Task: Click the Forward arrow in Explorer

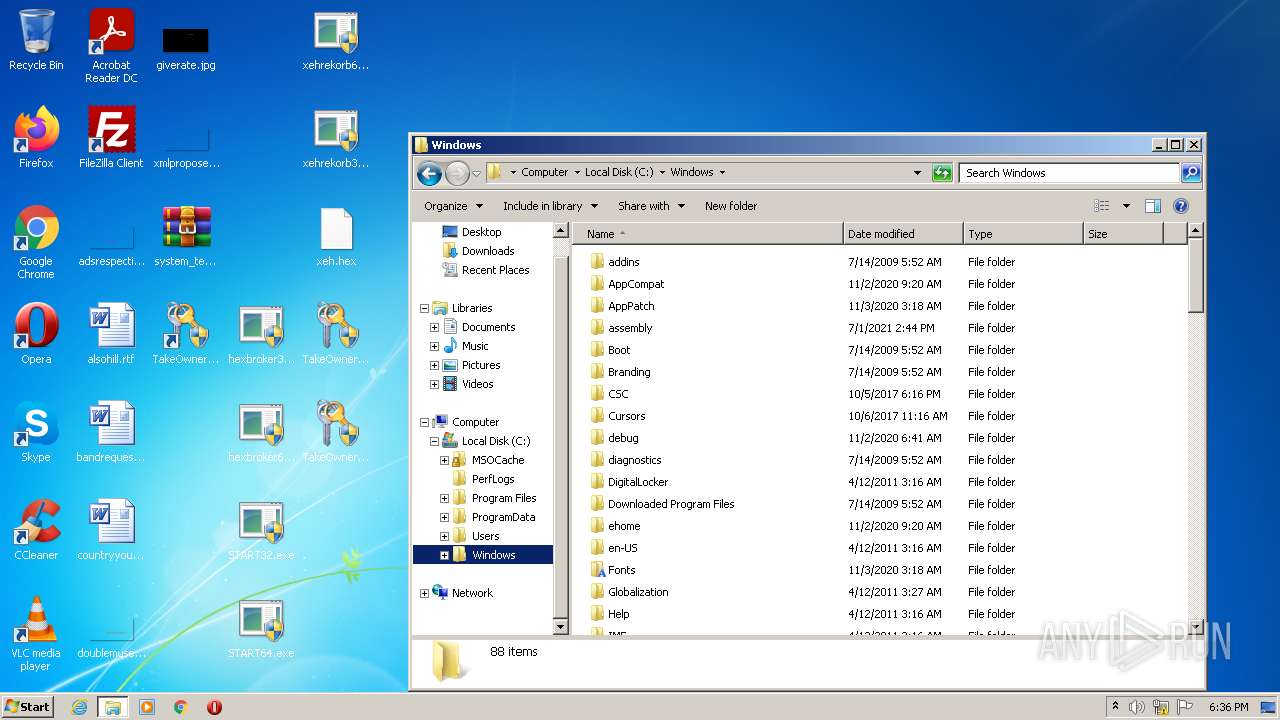Action: pyautogui.click(x=457, y=173)
